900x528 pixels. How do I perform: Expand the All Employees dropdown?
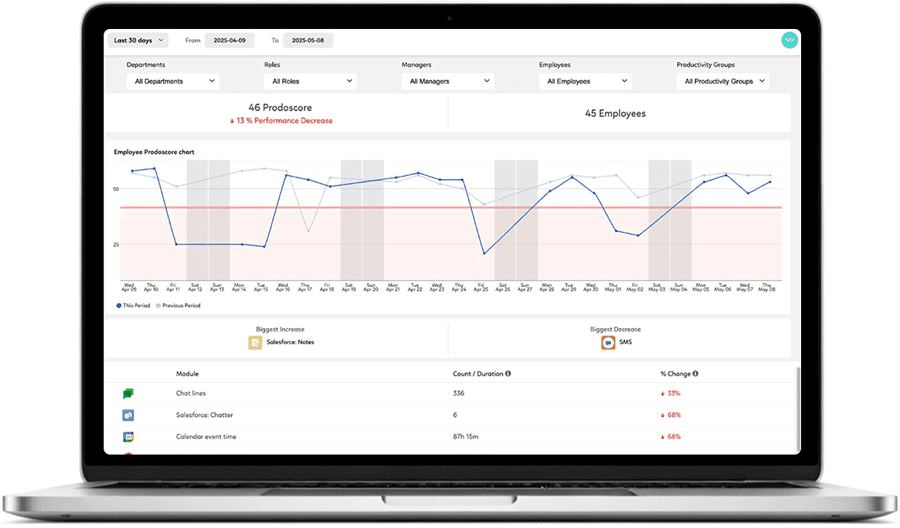[585, 81]
